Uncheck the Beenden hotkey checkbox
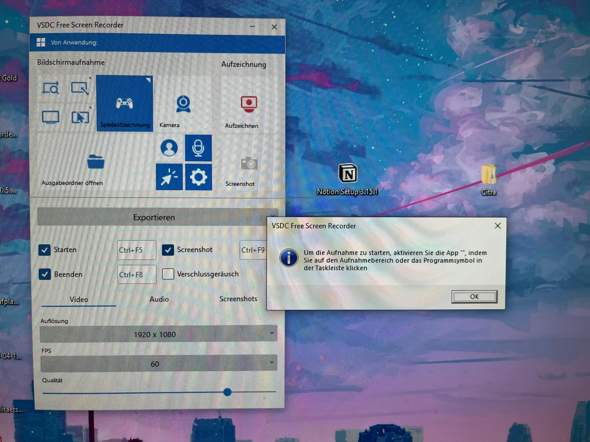This screenshot has width=590, height=442. [44, 274]
